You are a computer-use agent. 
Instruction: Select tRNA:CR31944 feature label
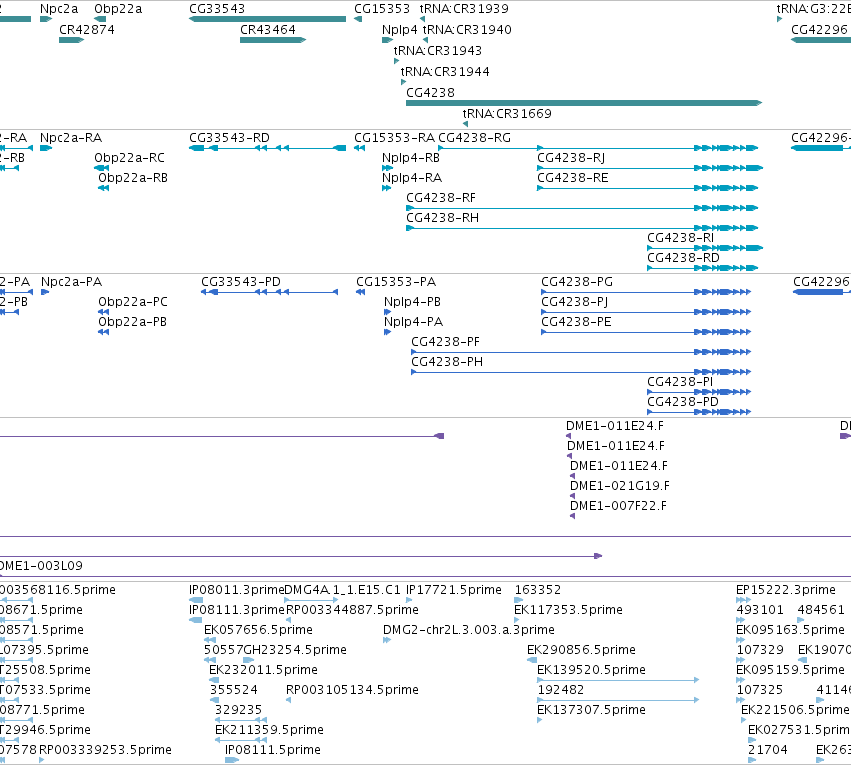(x=445, y=72)
